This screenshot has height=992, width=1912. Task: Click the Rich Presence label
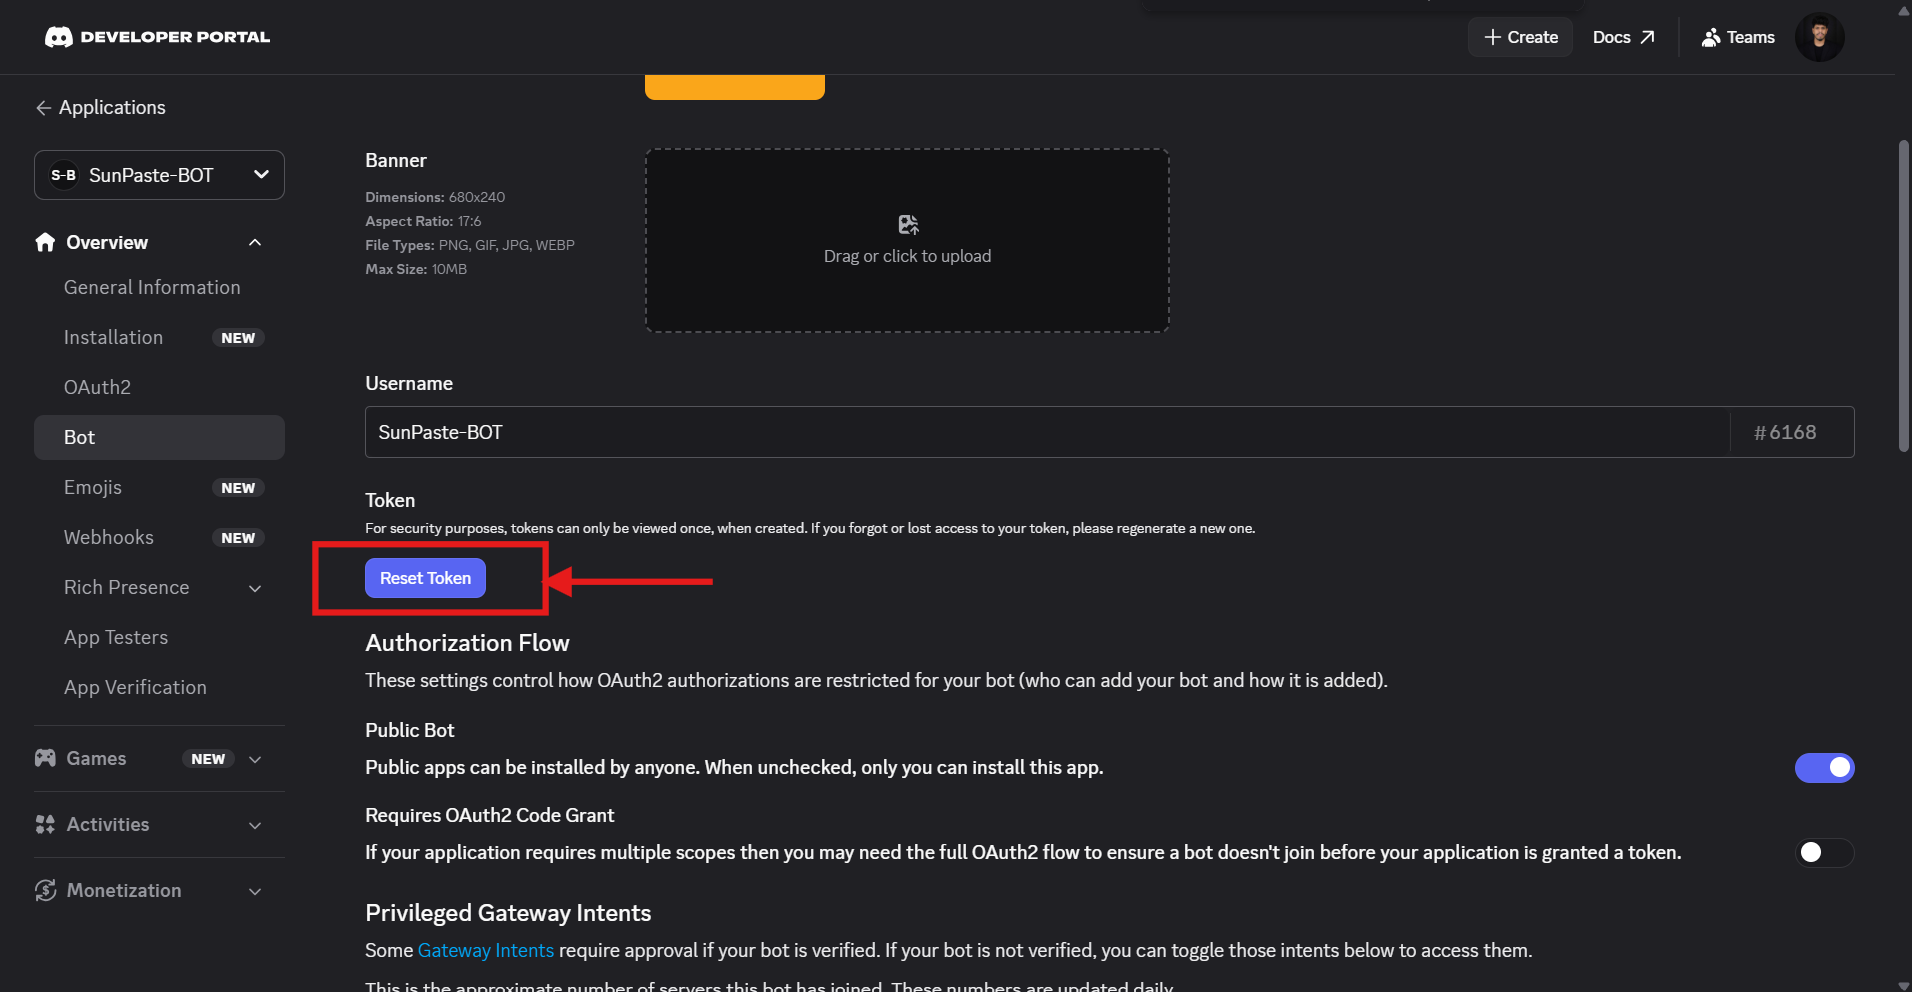126,587
